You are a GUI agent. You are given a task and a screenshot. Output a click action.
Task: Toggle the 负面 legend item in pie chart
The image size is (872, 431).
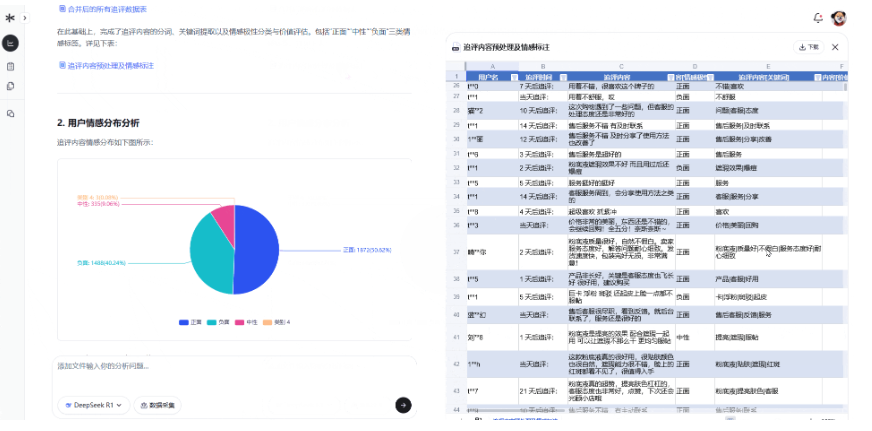(x=219, y=322)
